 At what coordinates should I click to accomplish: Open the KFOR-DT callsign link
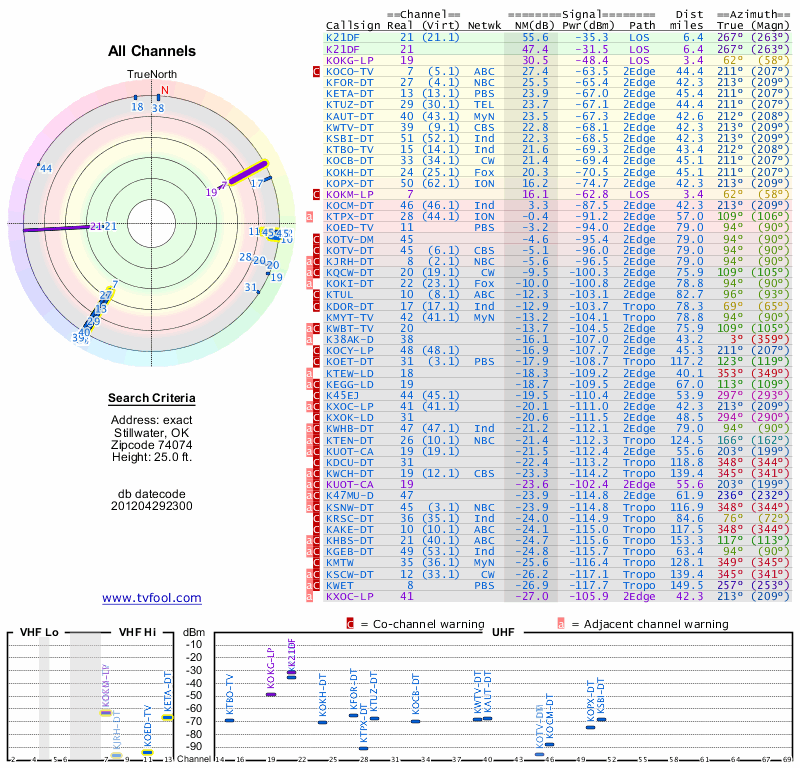(x=350, y=82)
